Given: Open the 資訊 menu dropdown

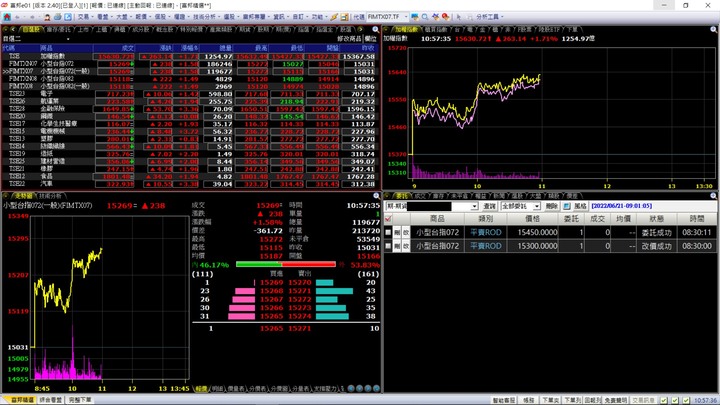Looking at the screenshot, I should (280, 17).
